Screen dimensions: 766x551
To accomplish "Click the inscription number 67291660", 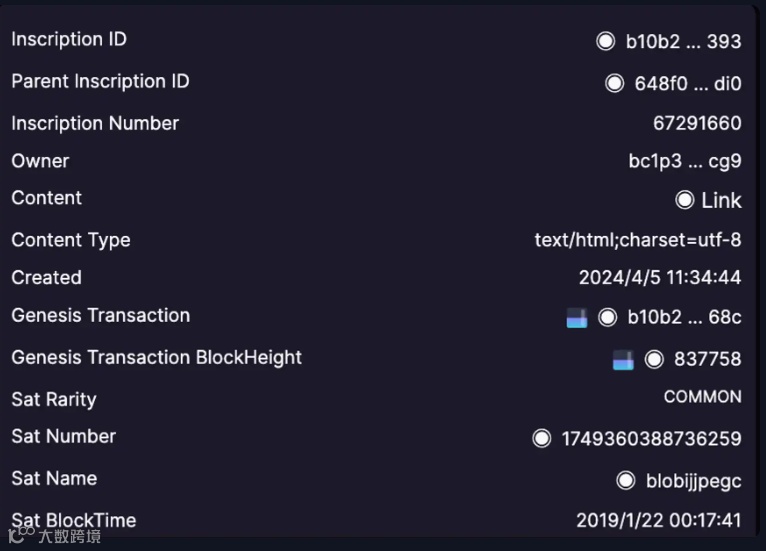I will (697, 123).
